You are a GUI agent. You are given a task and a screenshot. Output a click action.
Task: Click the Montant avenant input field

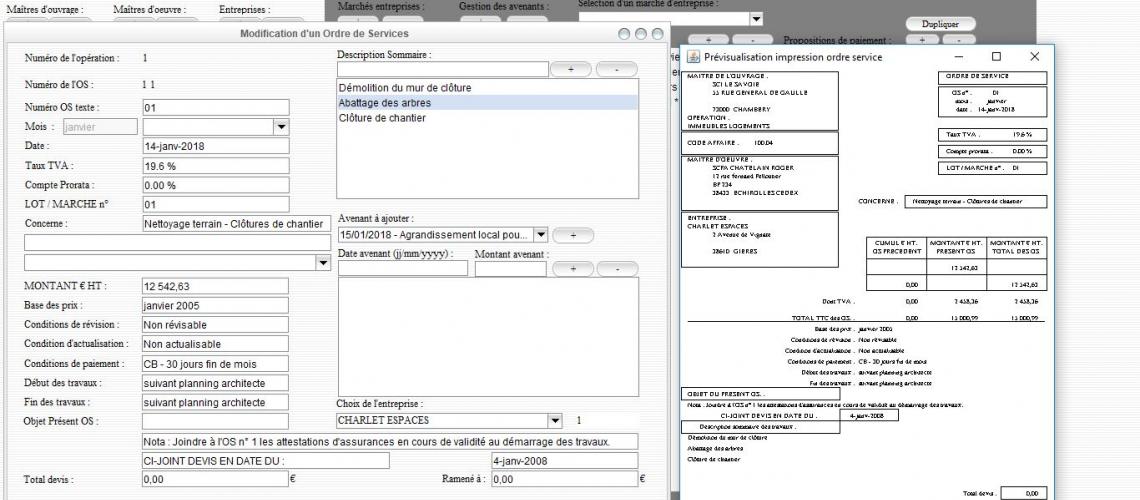[510, 269]
